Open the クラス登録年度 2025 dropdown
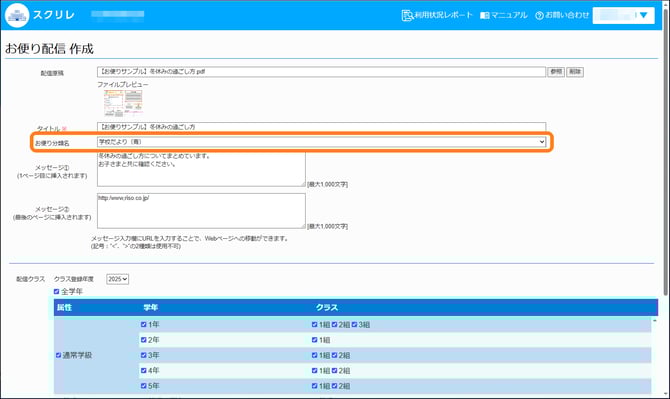 click(x=118, y=279)
